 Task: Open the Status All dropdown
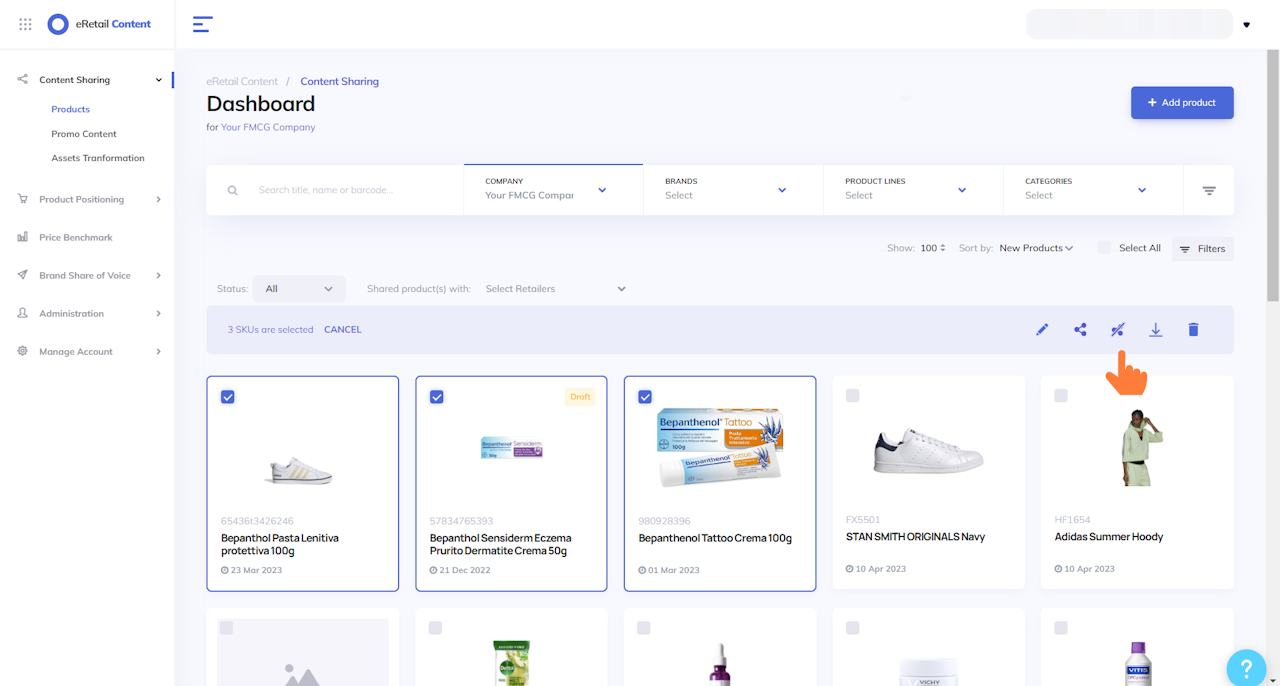click(299, 289)
